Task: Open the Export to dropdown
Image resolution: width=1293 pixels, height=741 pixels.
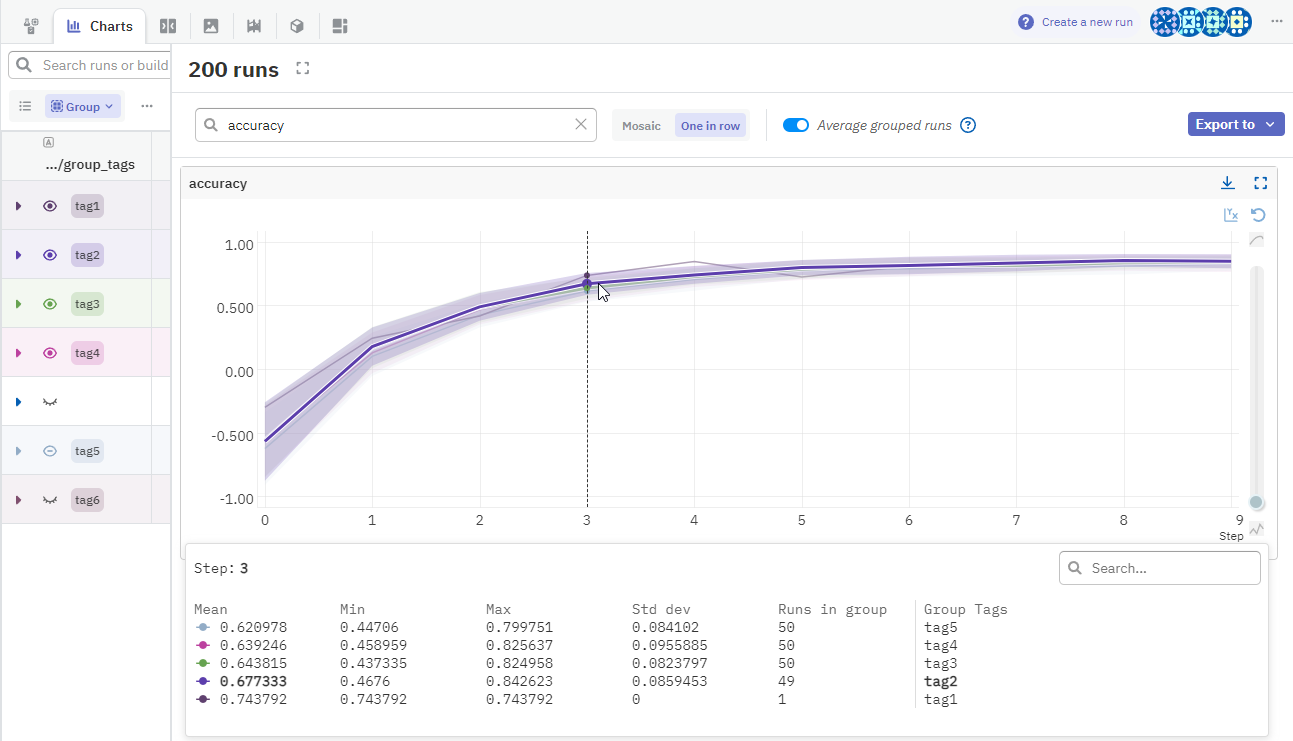Action: 1235,124
